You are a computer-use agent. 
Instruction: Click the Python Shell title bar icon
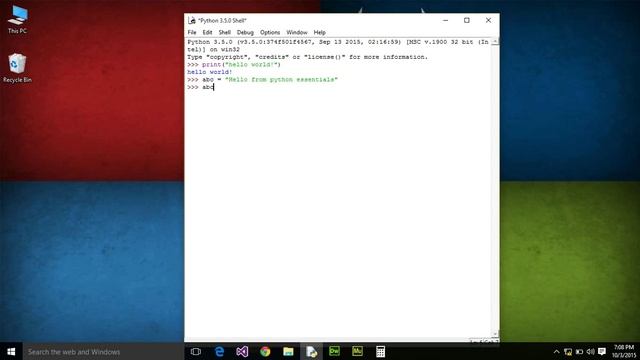[x=191, y=20]
